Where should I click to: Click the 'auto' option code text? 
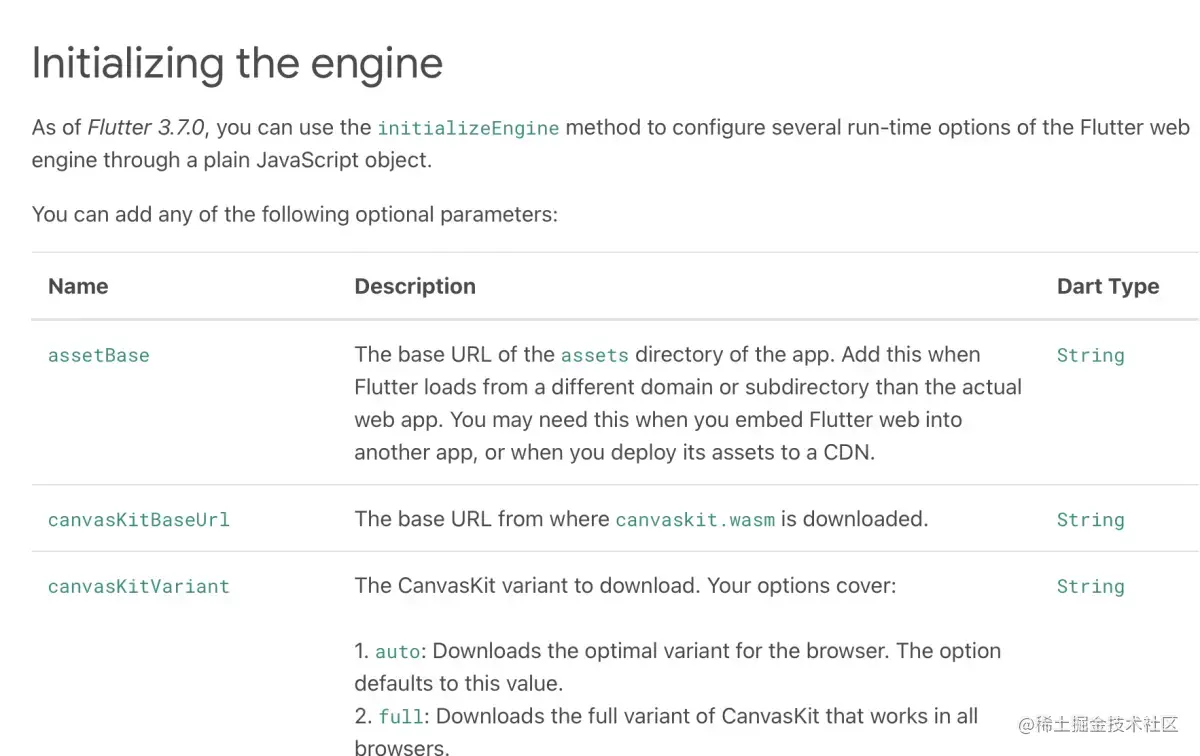398,652
